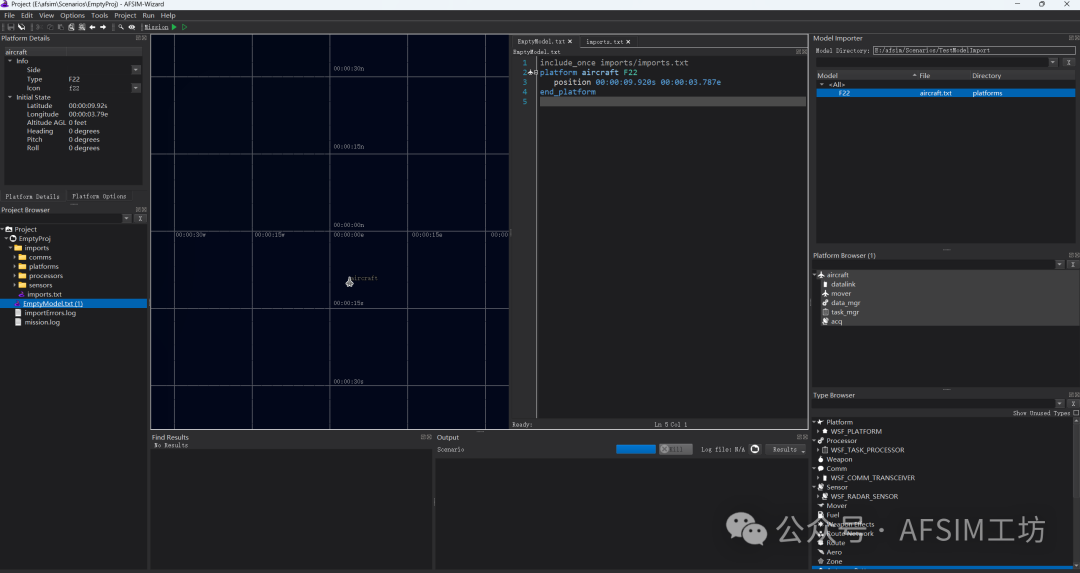This screenshot has width=1080, height=573.
Task: Click the aircraft icon on the map
Action: 350,281
